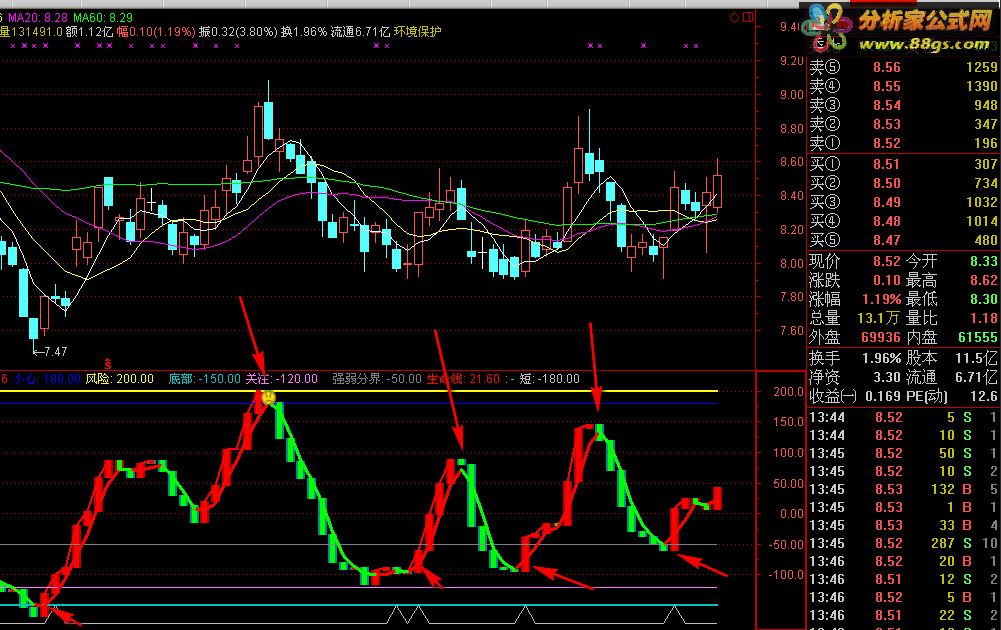
Task: Click sell level 卖② at price 8.53
Action: [903, 124]
